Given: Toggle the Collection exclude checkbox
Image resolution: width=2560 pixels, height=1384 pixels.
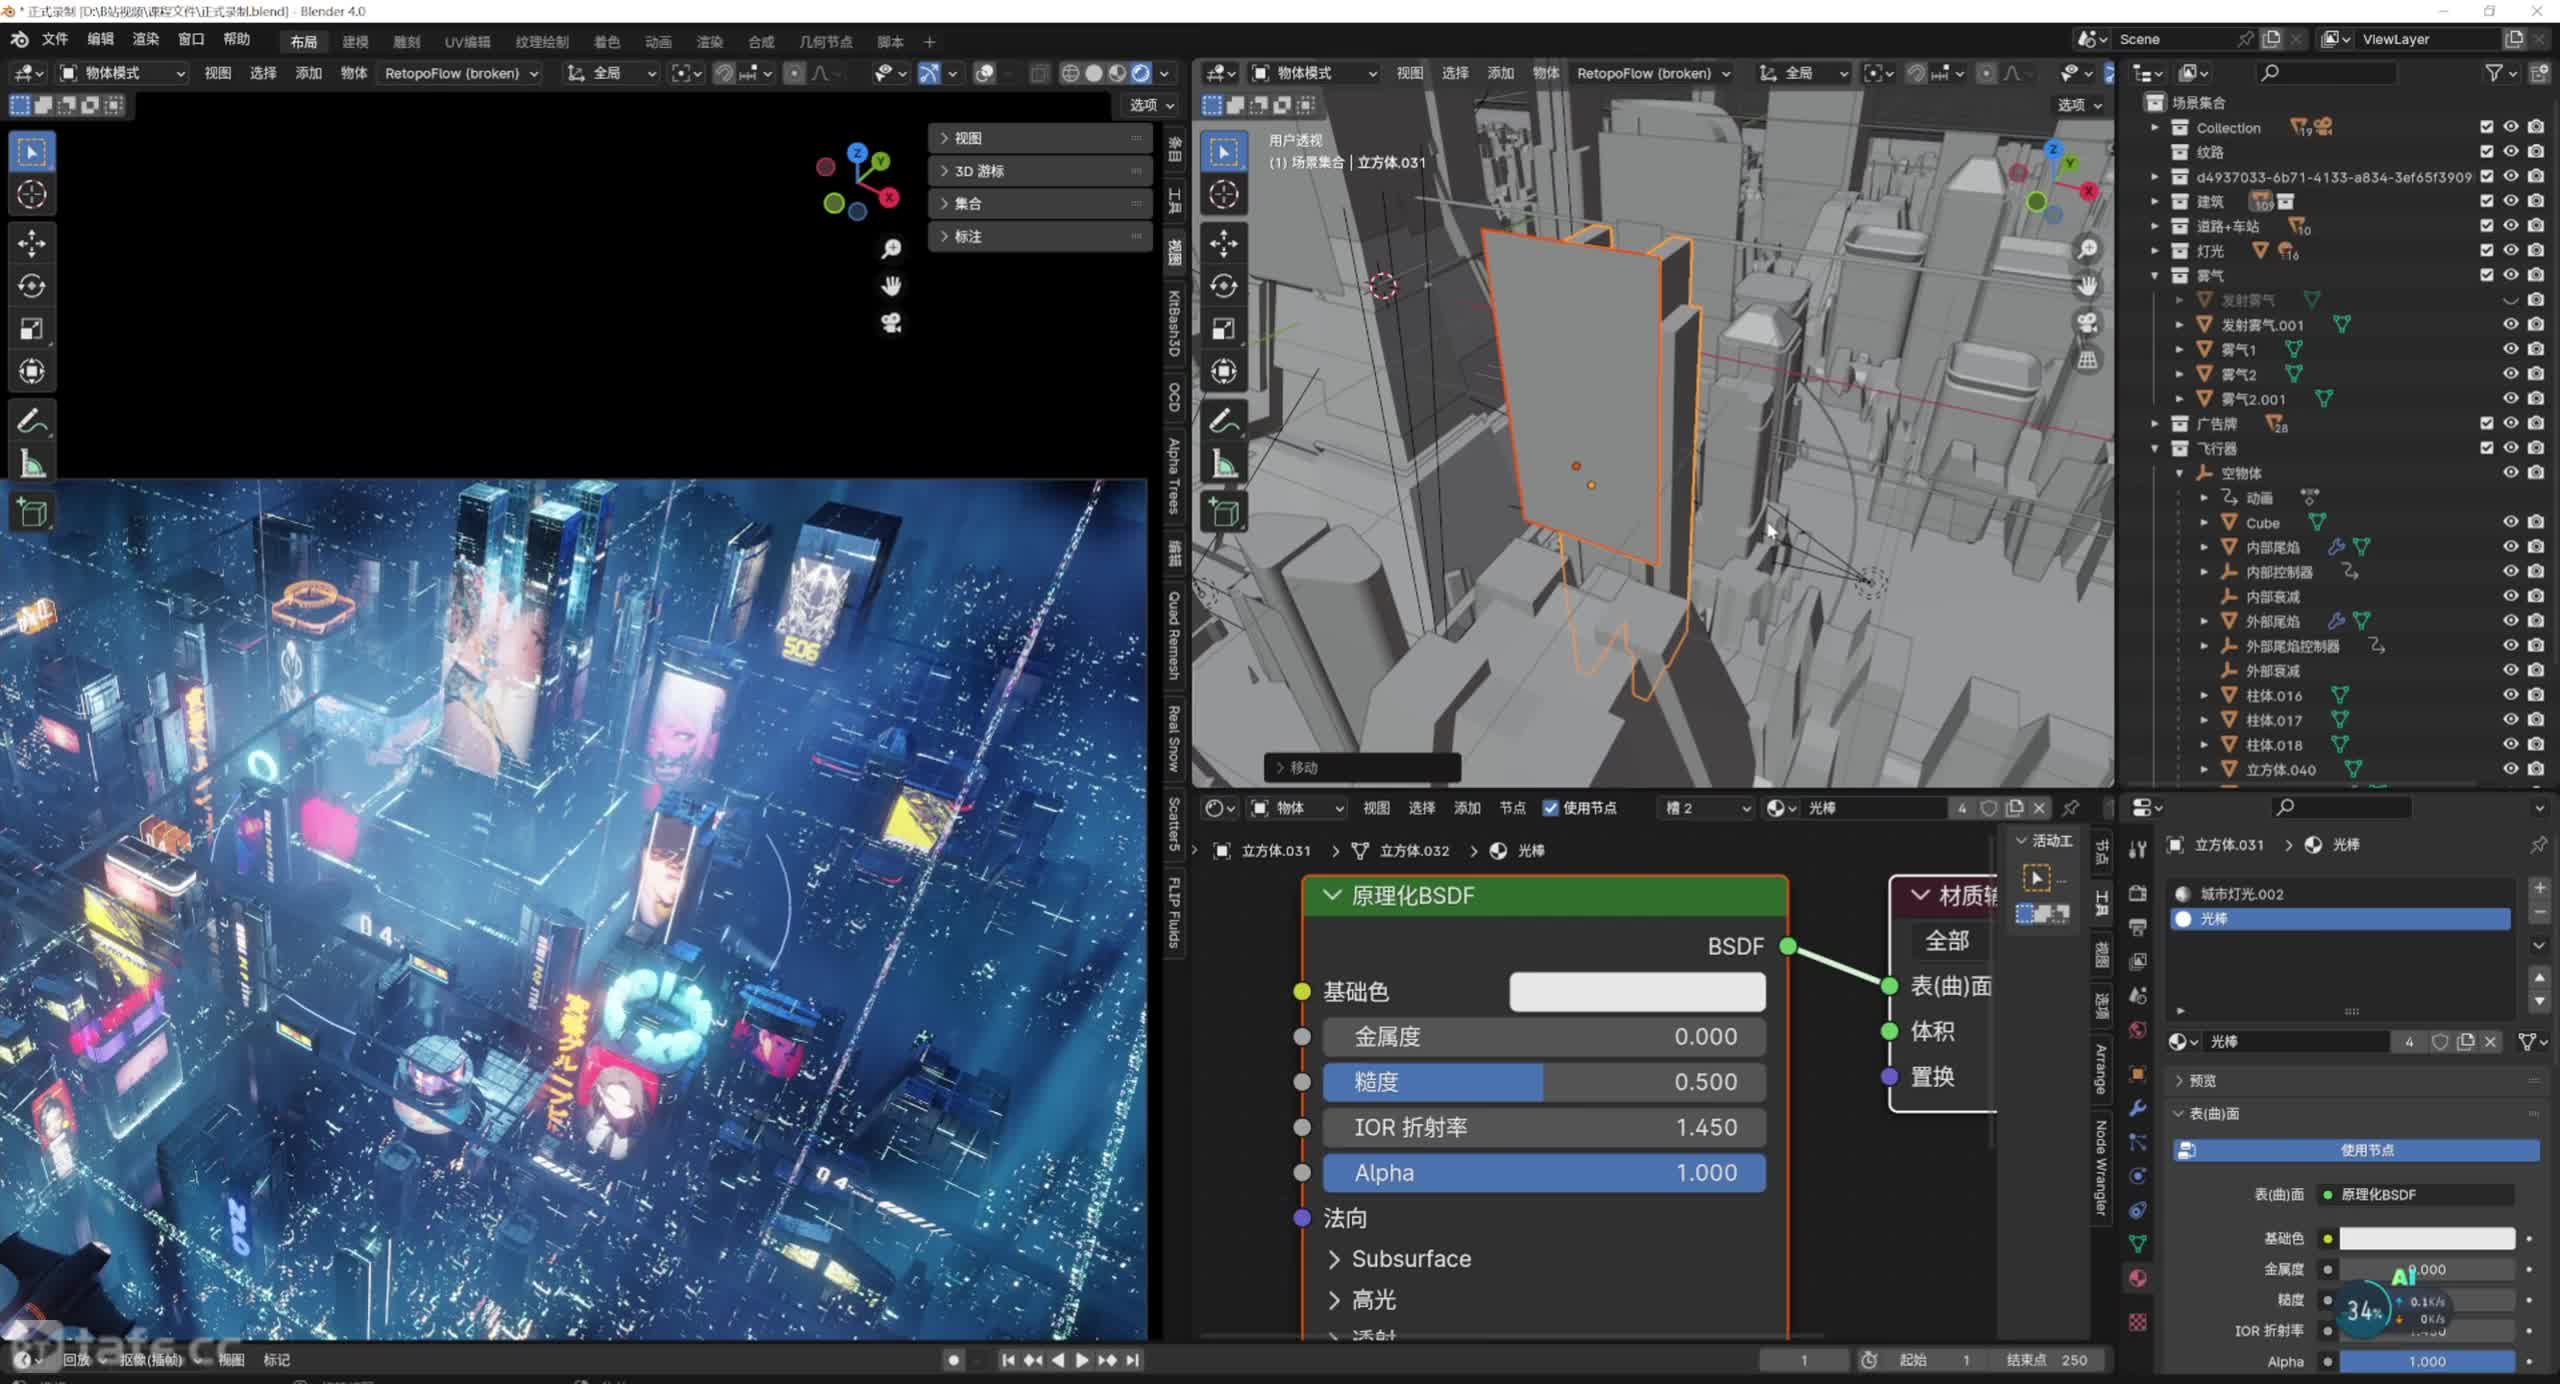Looking at the screenshot, I should [2486, 127].
